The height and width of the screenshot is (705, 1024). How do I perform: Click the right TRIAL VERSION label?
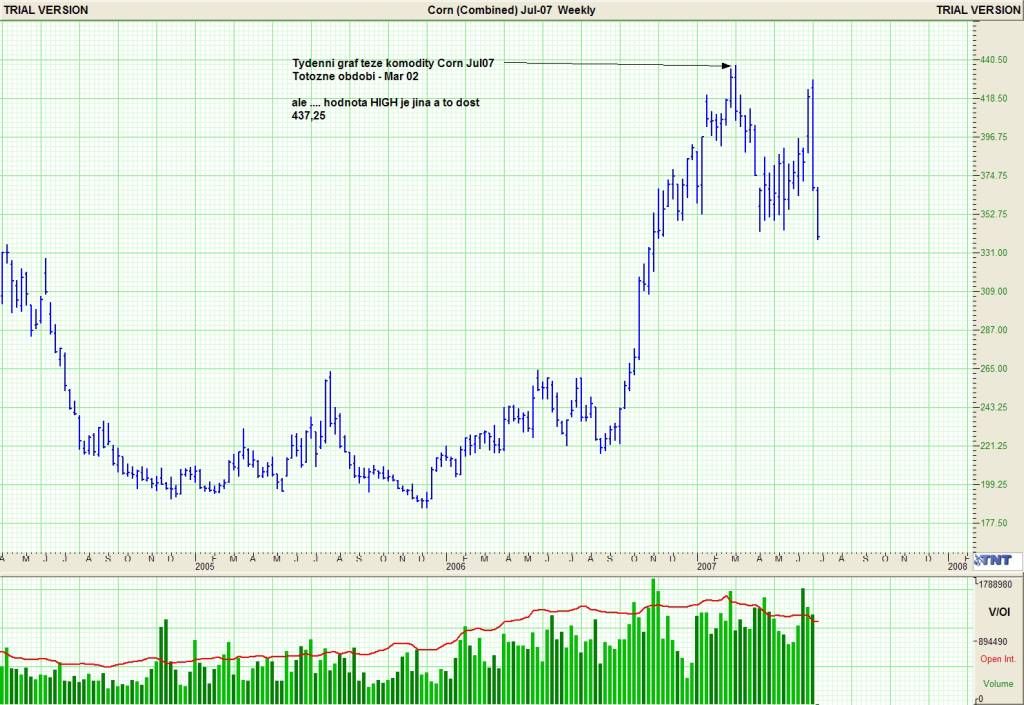coord(978,10)
